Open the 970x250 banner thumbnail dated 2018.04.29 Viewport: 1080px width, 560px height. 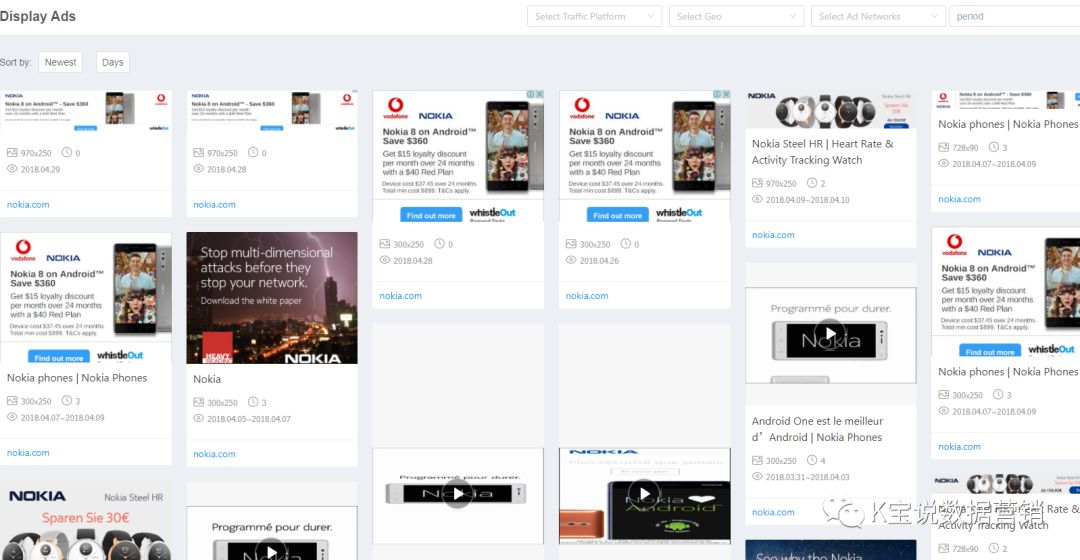(85, 110)
